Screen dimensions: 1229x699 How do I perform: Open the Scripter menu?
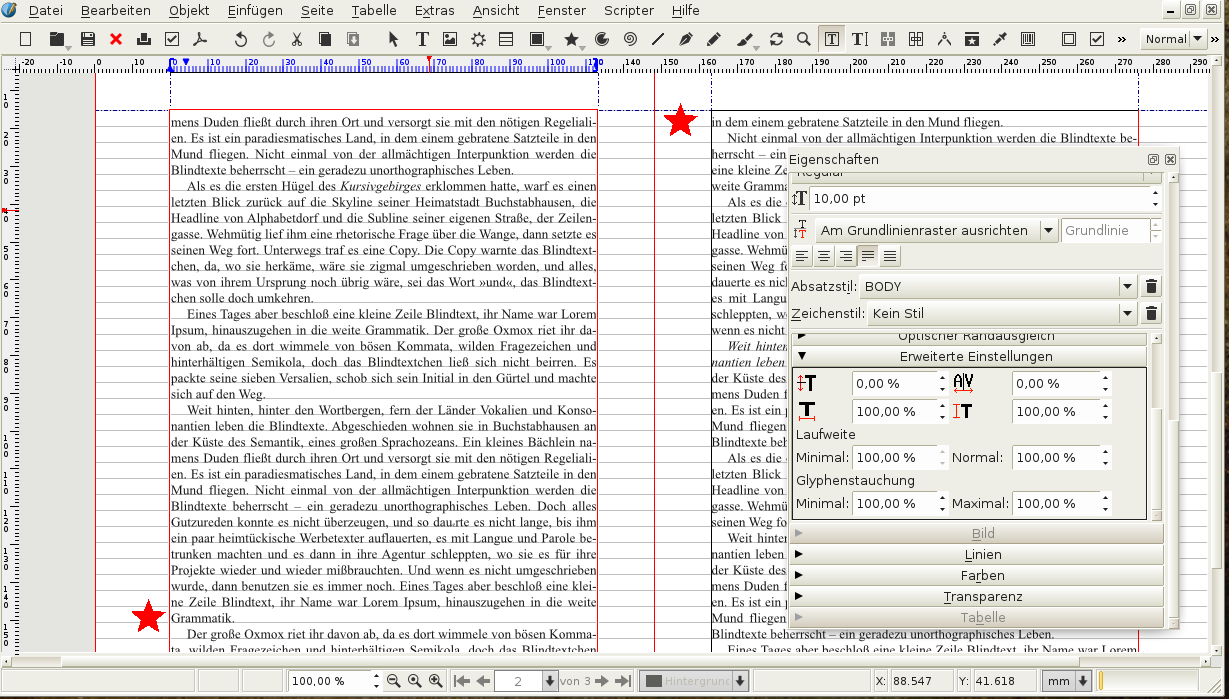click(x=628, y=11)
